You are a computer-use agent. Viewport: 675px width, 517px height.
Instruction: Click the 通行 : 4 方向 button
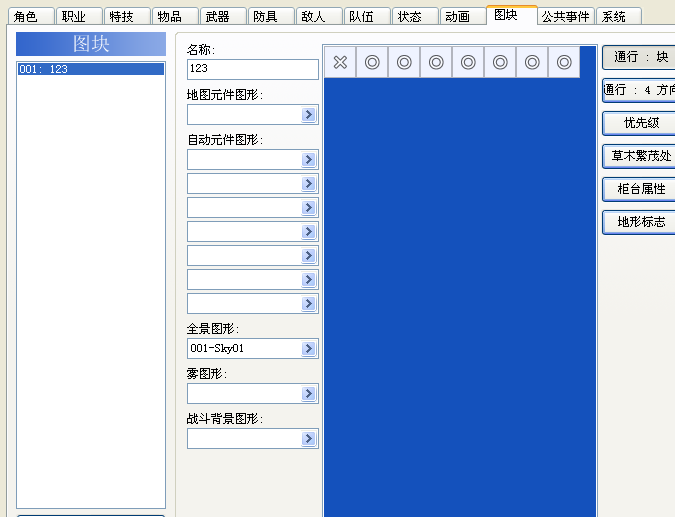click(x=639, y=90)
